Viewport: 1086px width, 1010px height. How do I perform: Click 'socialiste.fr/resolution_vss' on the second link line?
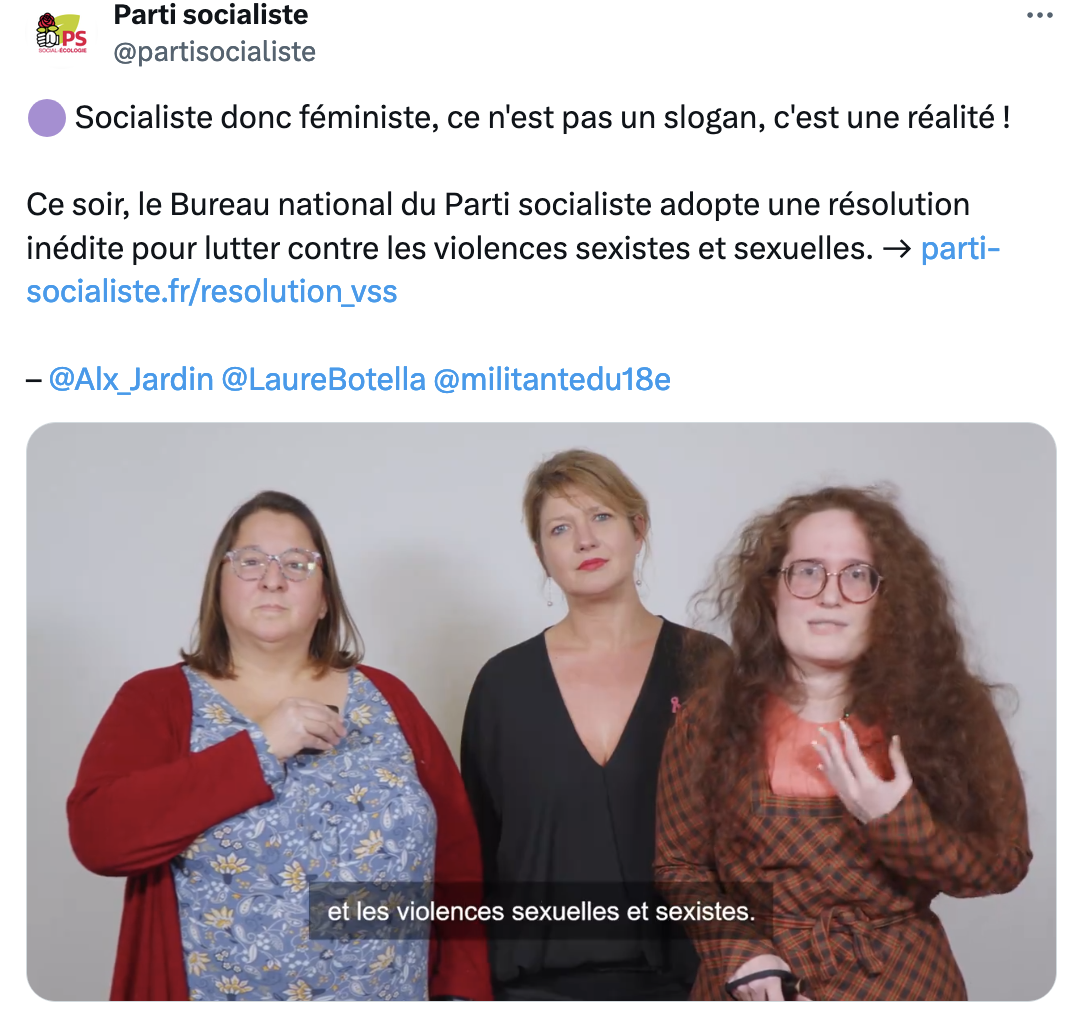(212, 292)
